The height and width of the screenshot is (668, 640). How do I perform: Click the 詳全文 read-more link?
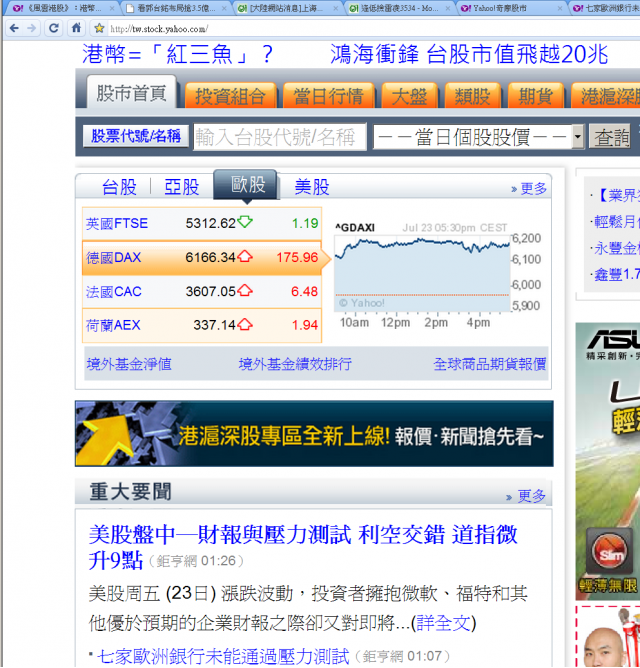[444, 623]
